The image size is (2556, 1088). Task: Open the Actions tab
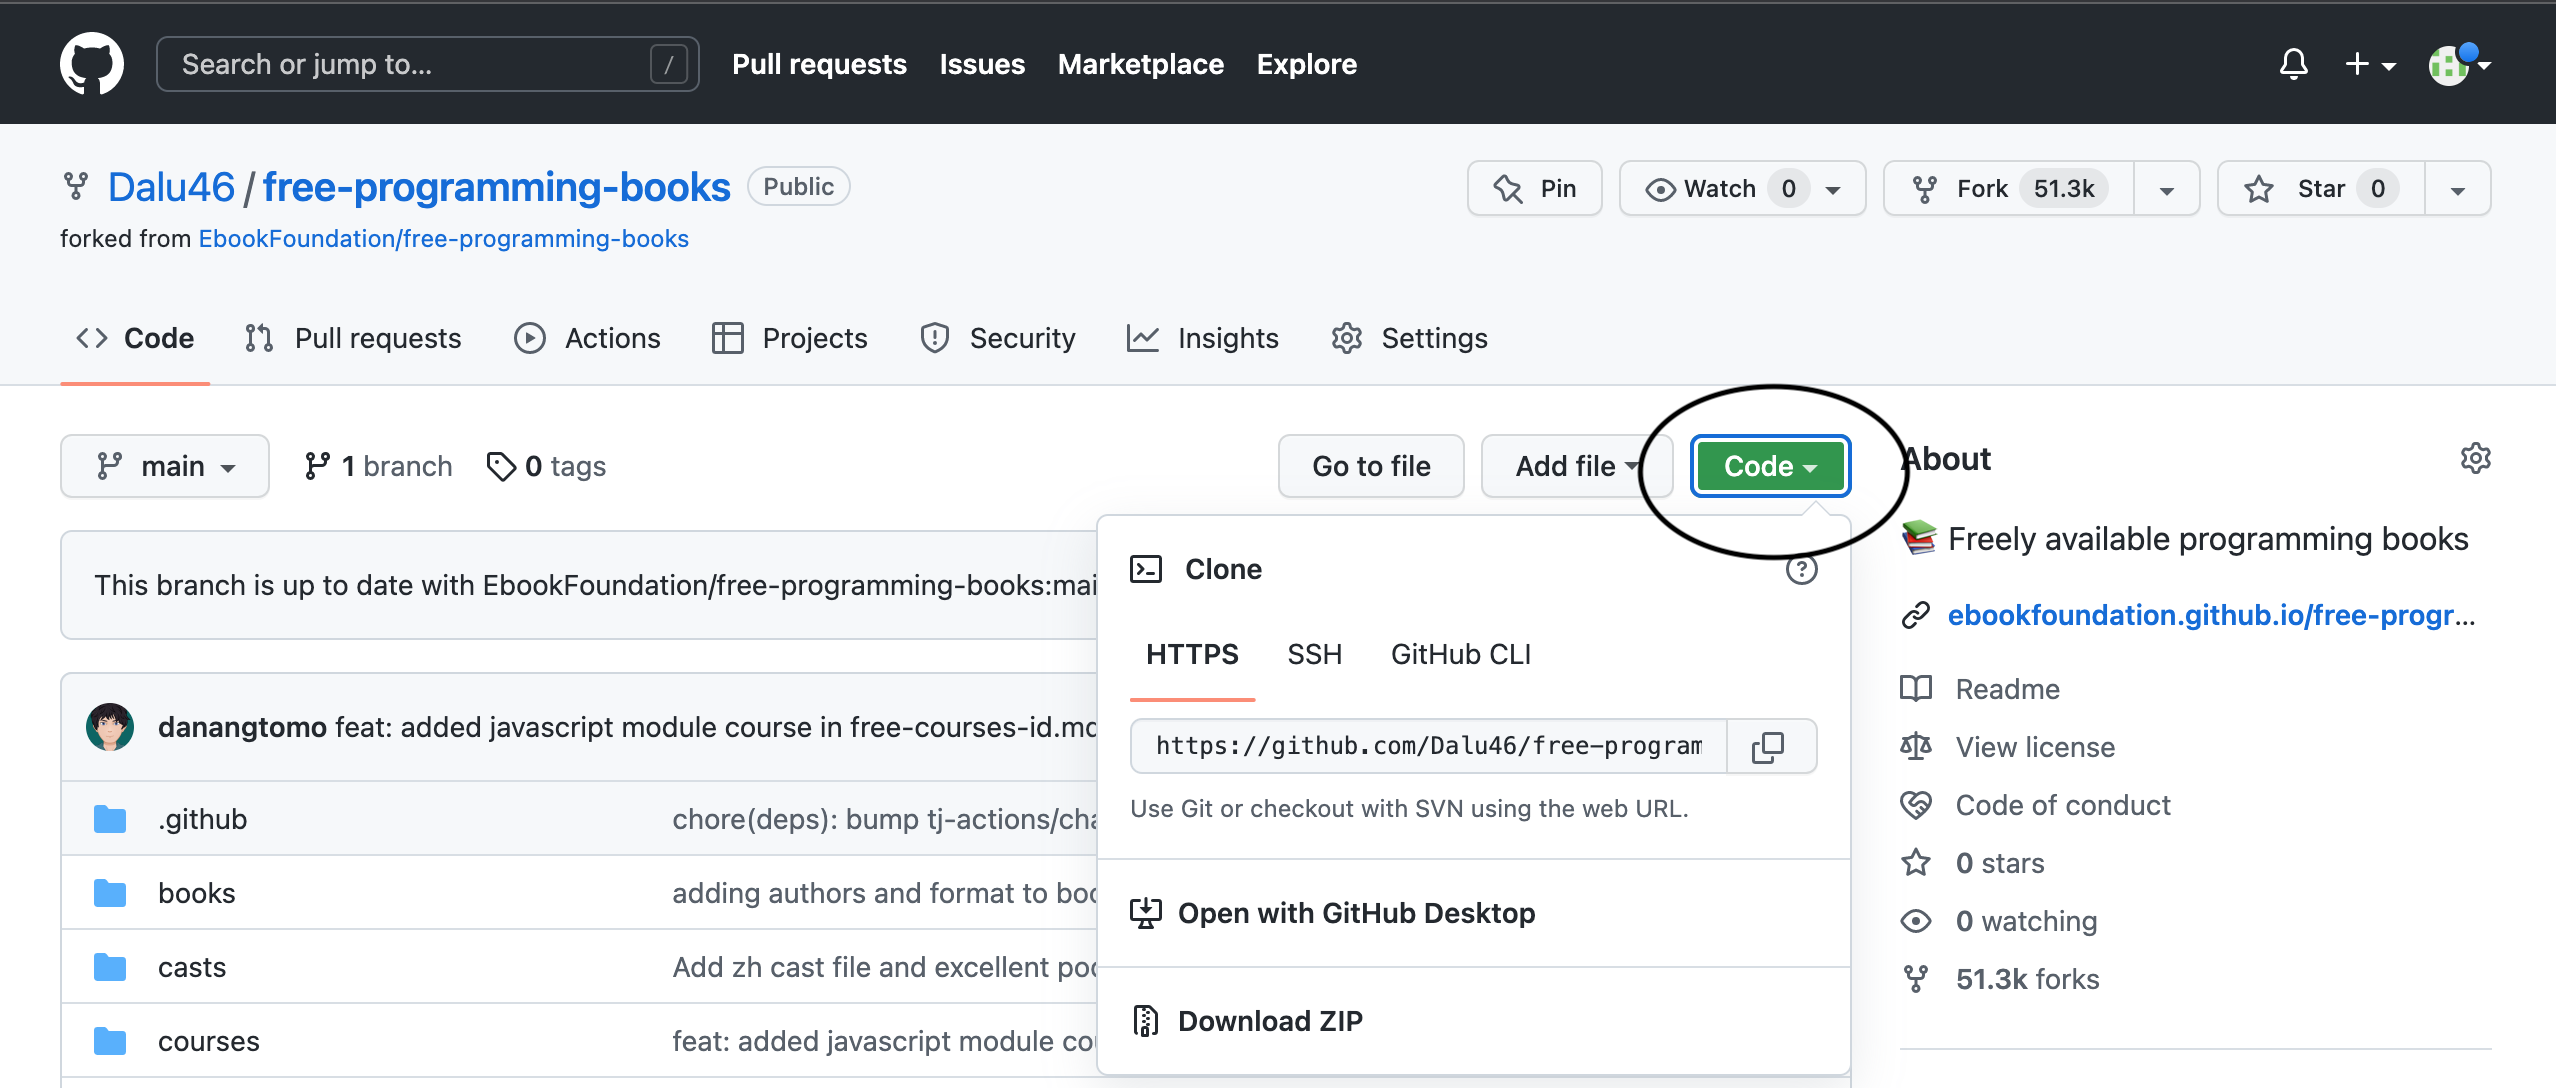click(x=587, y=338)
